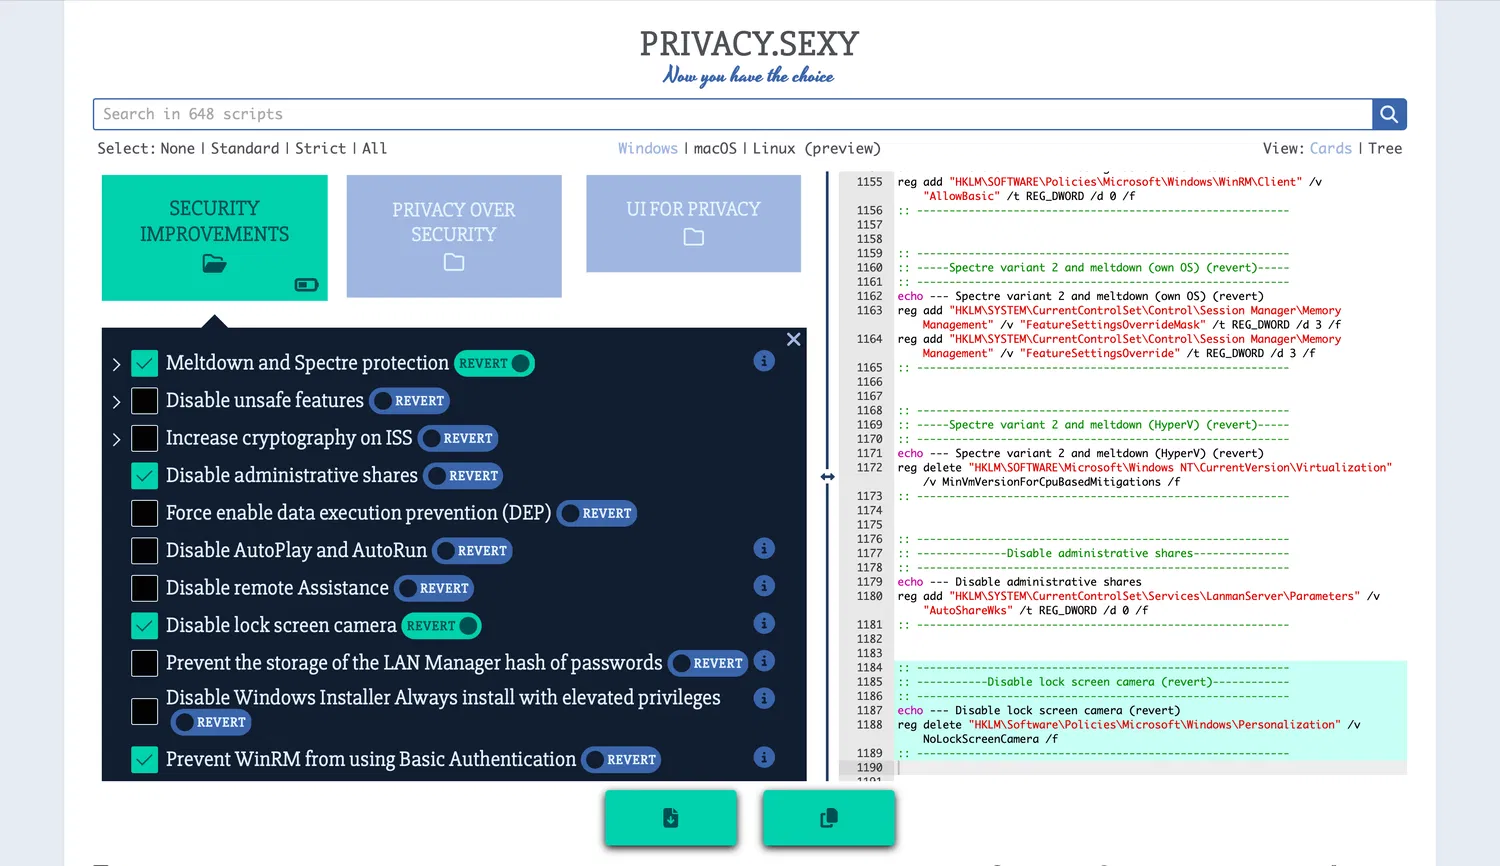This screenshot has height=866, width=1500.
Task: Click the open folder icon on Security Improvements
Action: coord(214,264)
